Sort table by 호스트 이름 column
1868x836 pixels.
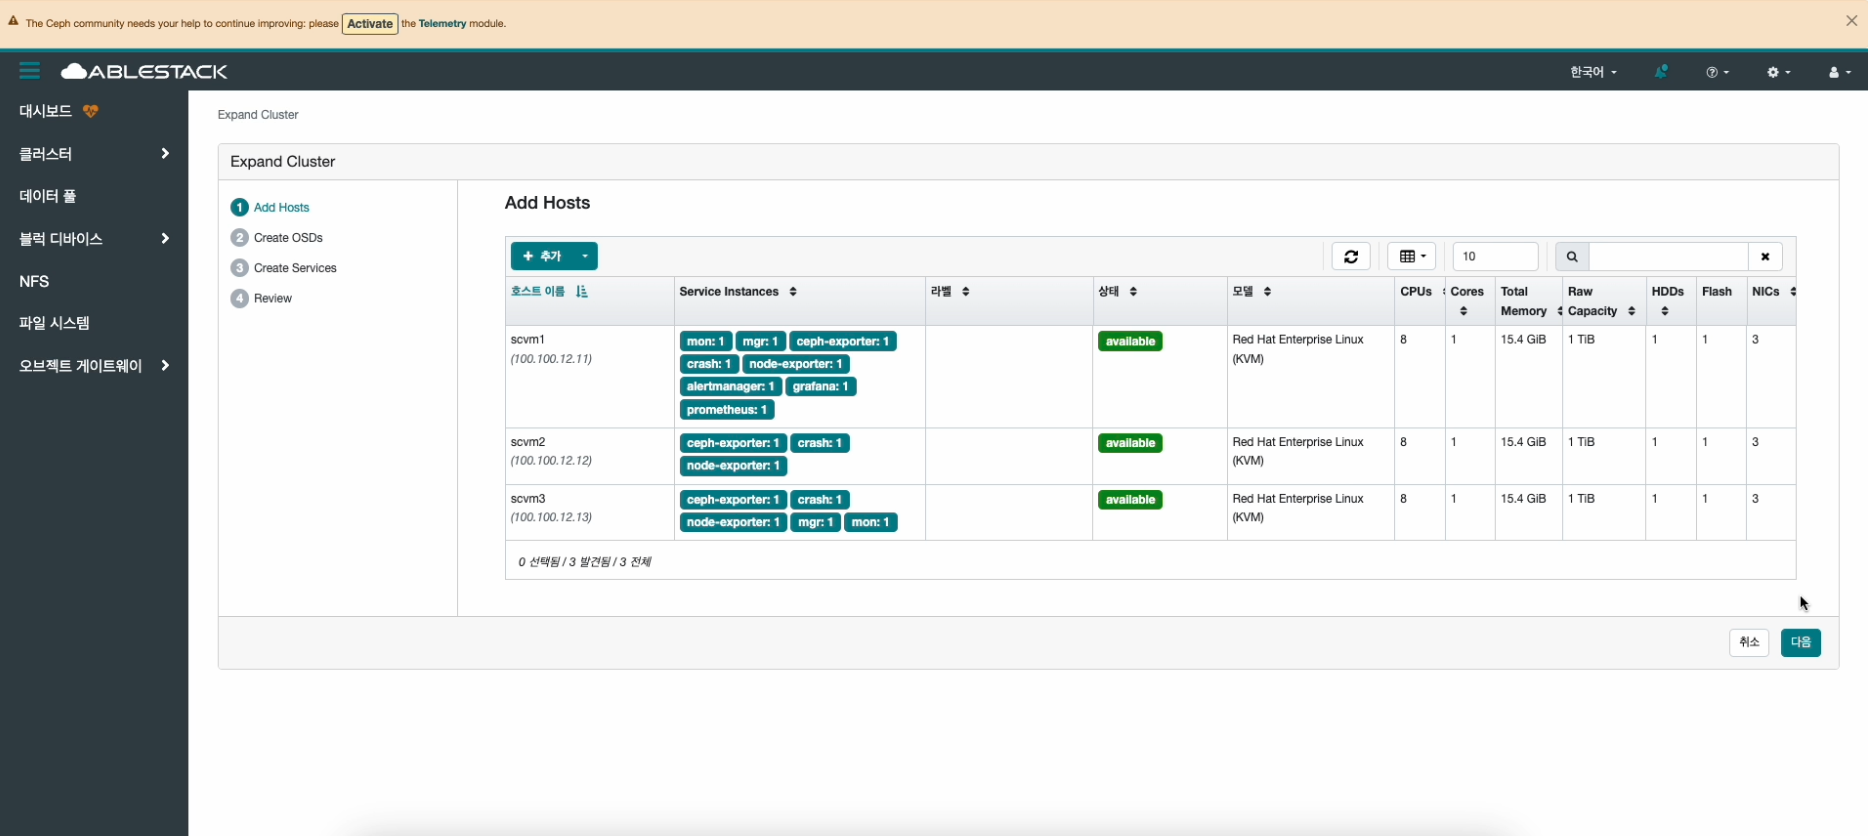pyautogui.click(x=539, y=292)
